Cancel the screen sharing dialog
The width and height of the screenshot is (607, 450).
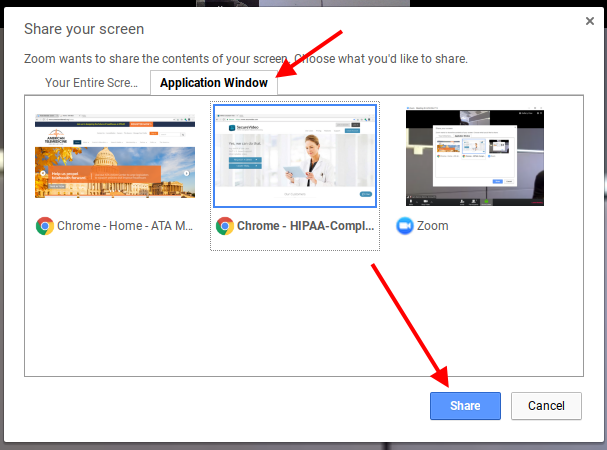point(546,405)
